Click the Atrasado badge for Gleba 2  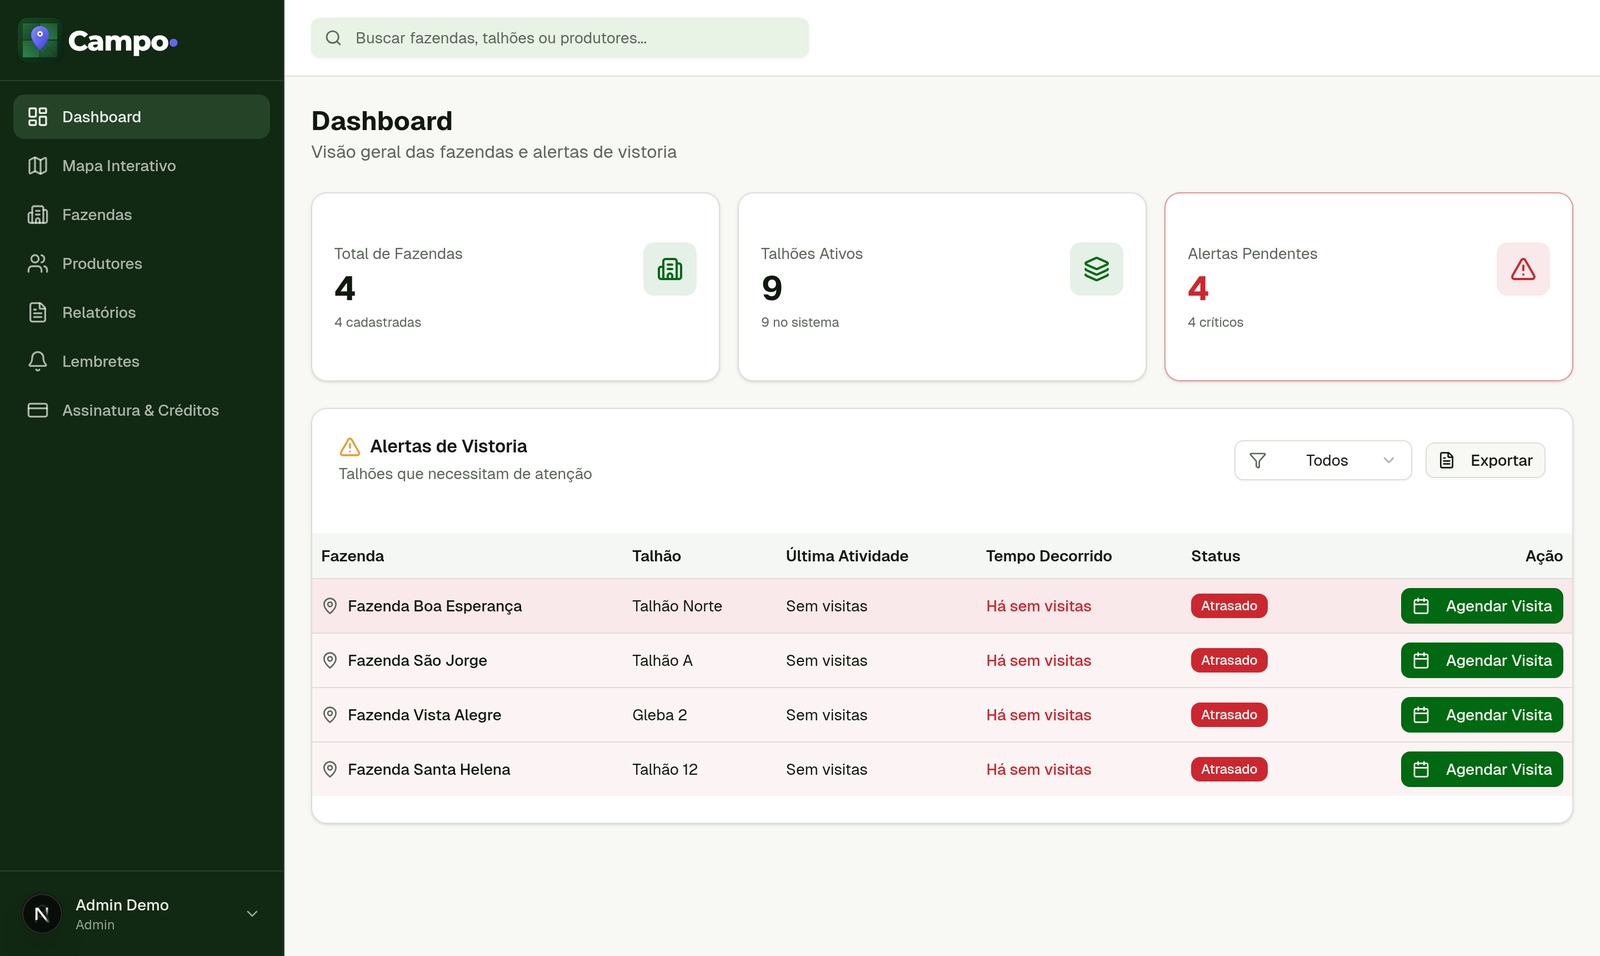[x=1229, y=715]
